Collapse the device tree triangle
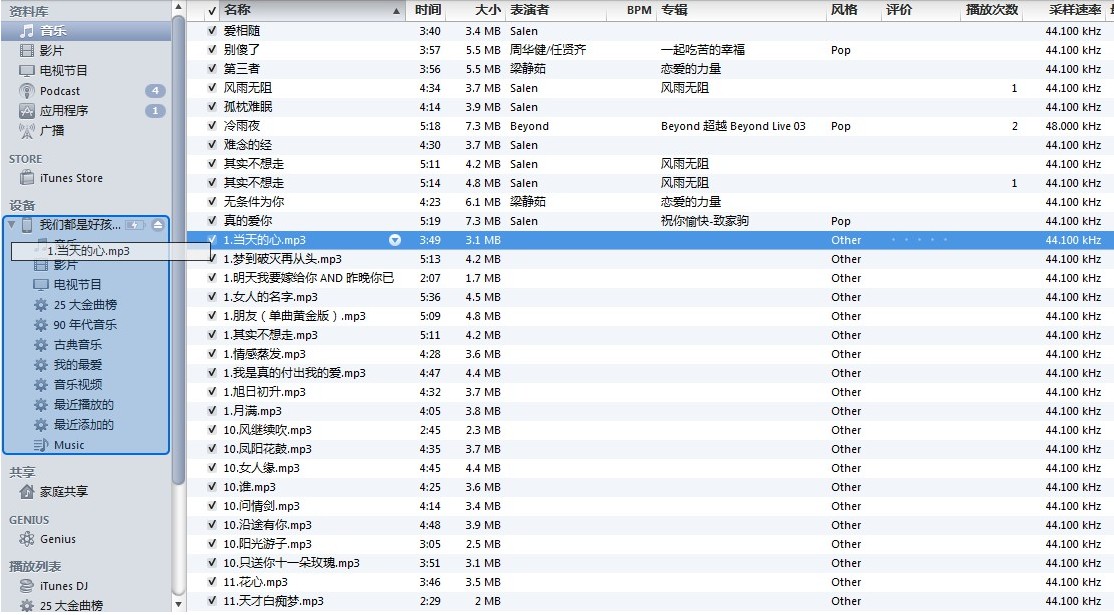Image resolution: width=1114 pixels, height=615 pixels. (11, 225)
